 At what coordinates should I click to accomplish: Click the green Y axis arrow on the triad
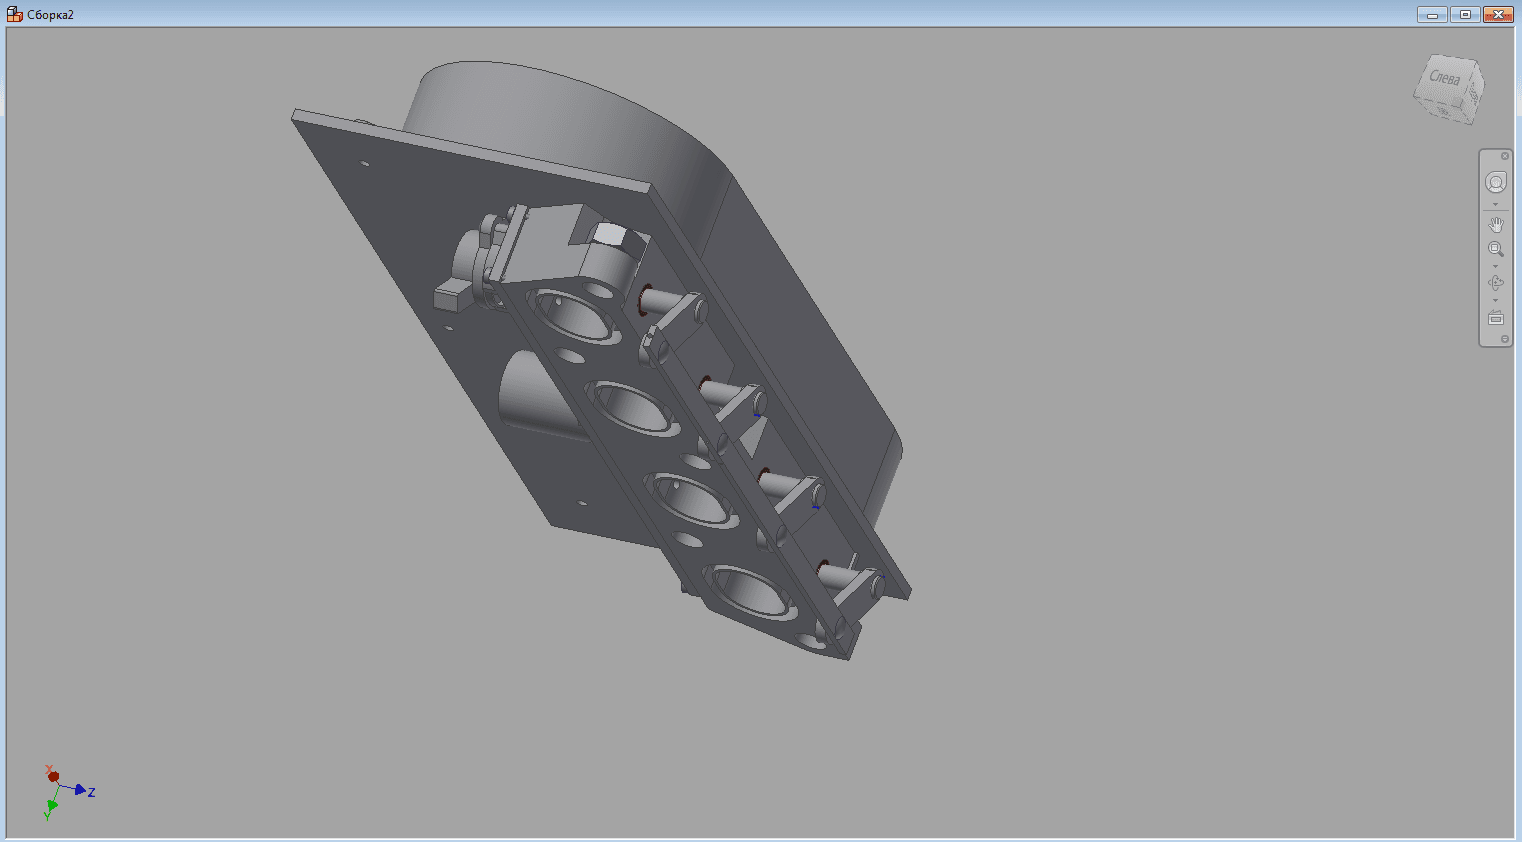click(x=51, y=806)
